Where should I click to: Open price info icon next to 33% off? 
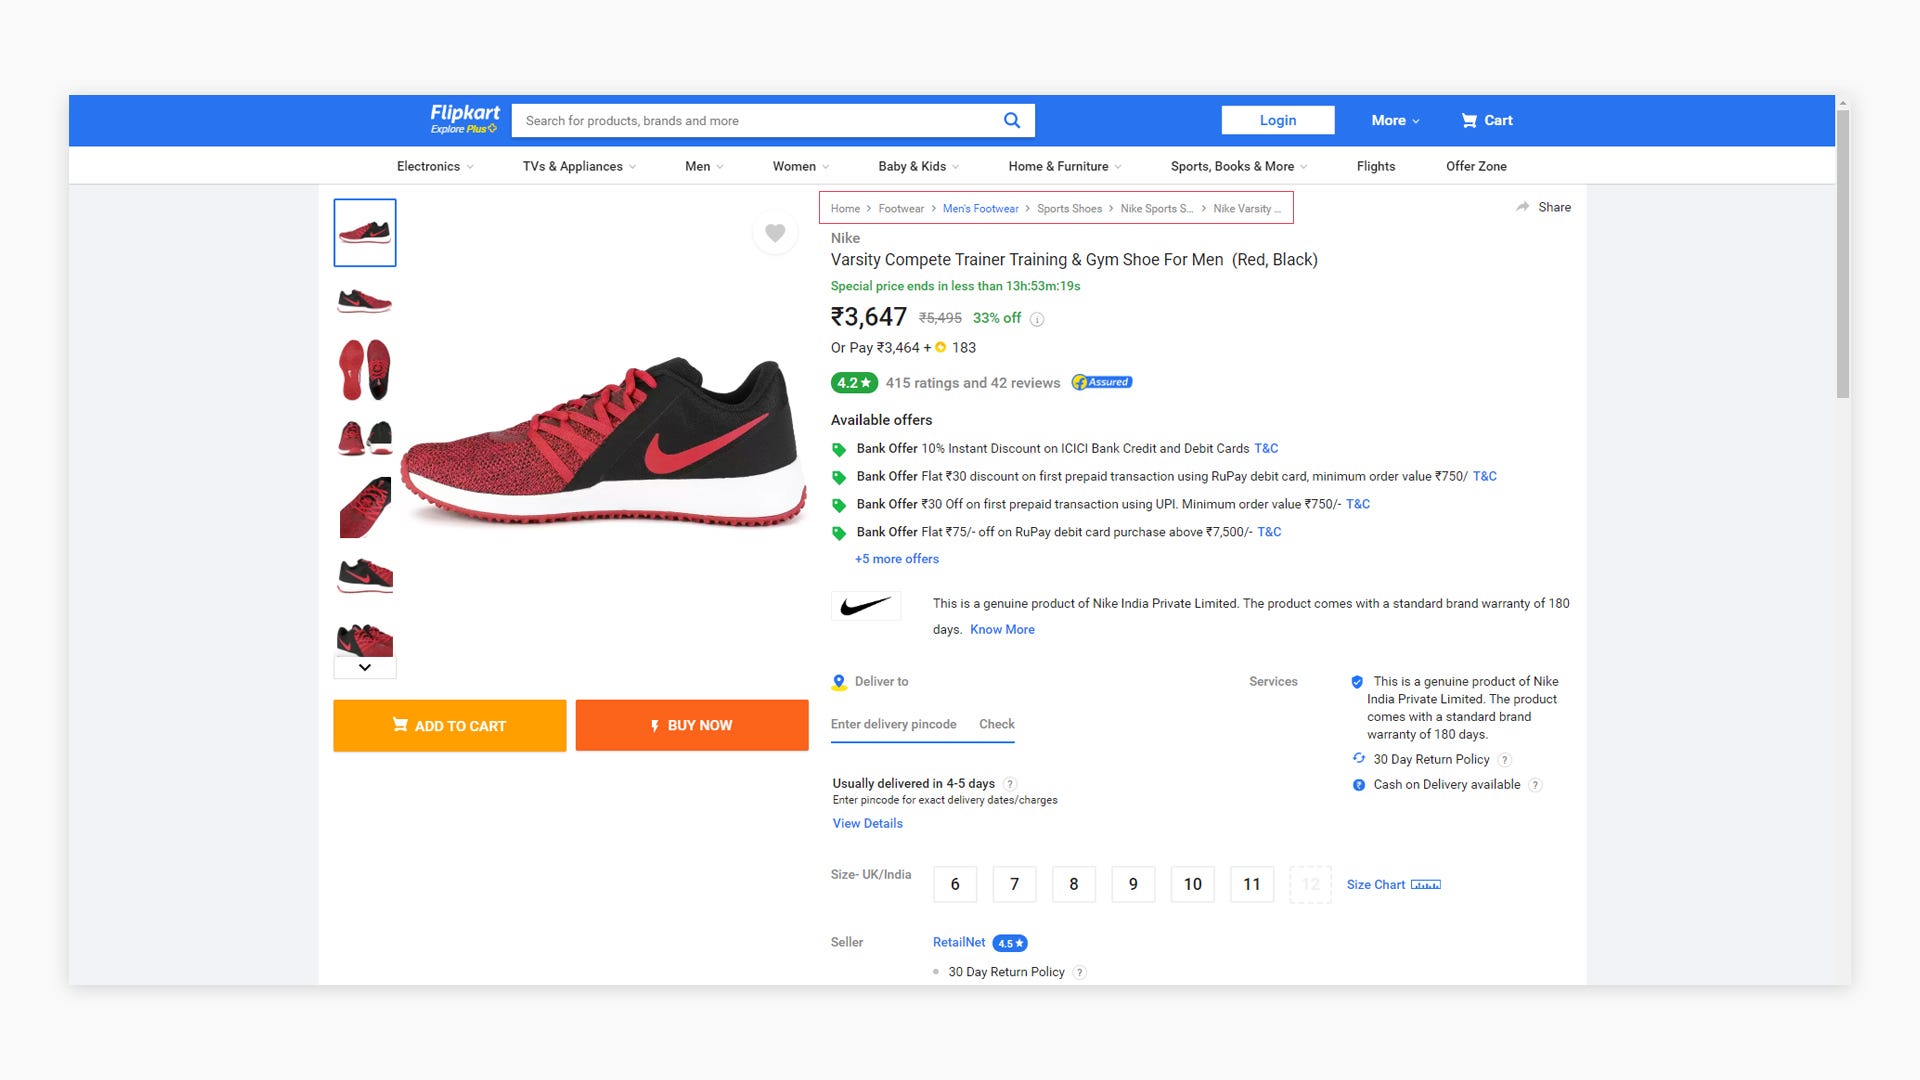(1037, 319)
